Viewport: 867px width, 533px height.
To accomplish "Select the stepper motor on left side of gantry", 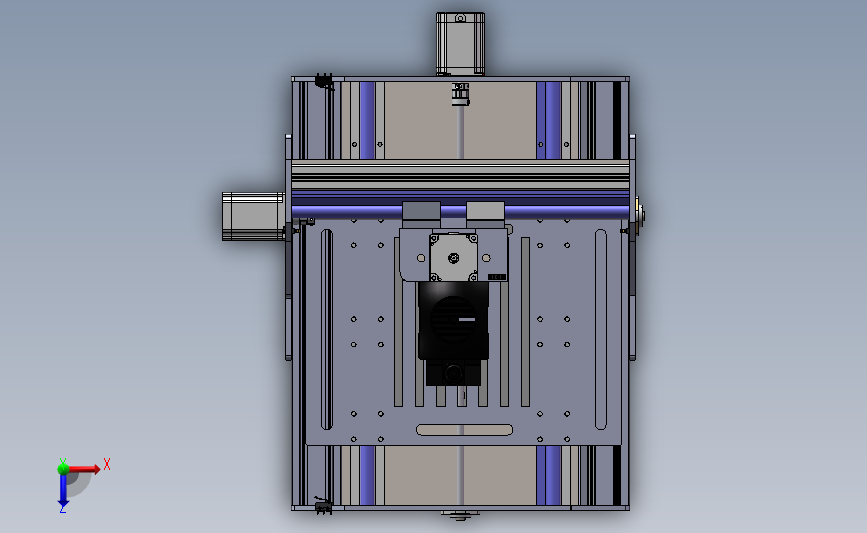I will point(253,216).
